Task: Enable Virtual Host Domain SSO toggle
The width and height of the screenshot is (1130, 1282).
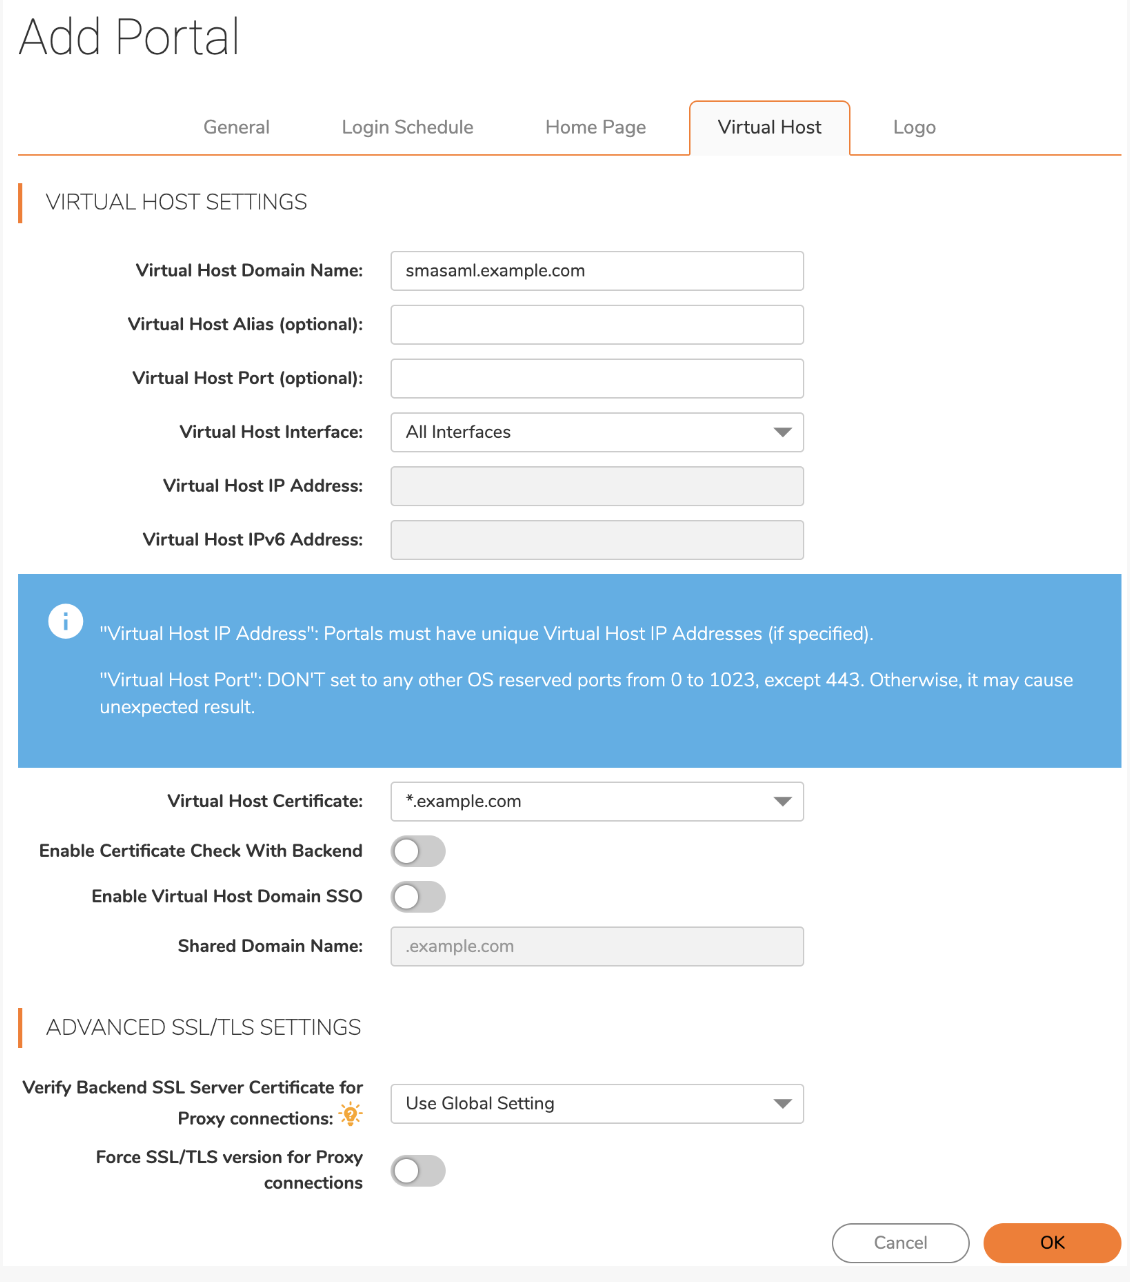Action: tap(418, 897)
